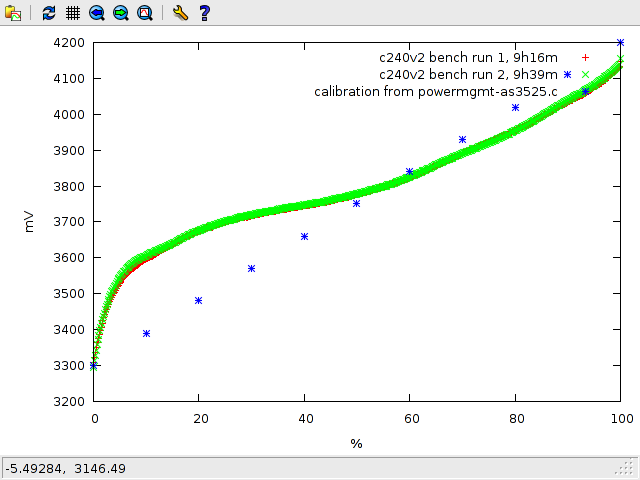Viewport: 640px width, 480px height.
Task: Click the blue calibration point at 20%
Action: coord(198,300)
